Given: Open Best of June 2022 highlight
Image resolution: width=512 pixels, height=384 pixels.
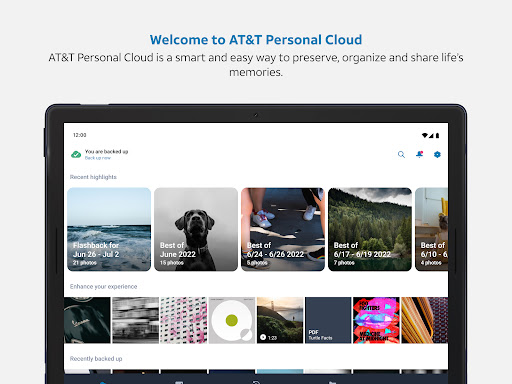Looking at the screenshot, I should pos(196,229).
